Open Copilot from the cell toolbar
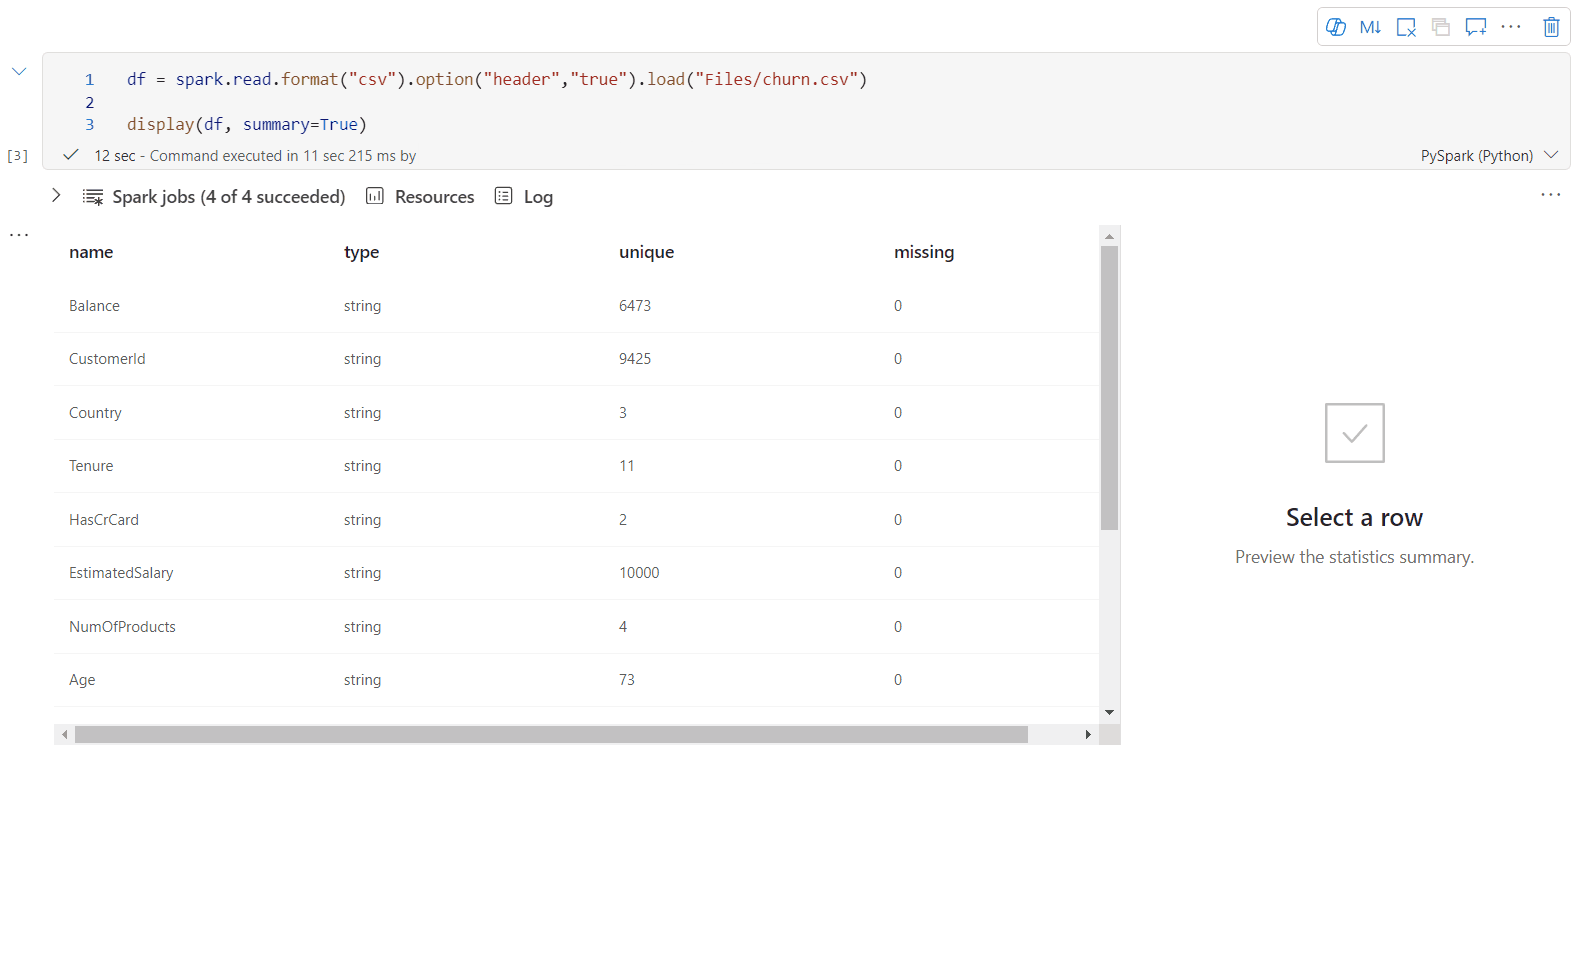Viewport: 1578px width, 974px height. point(1335,27)
